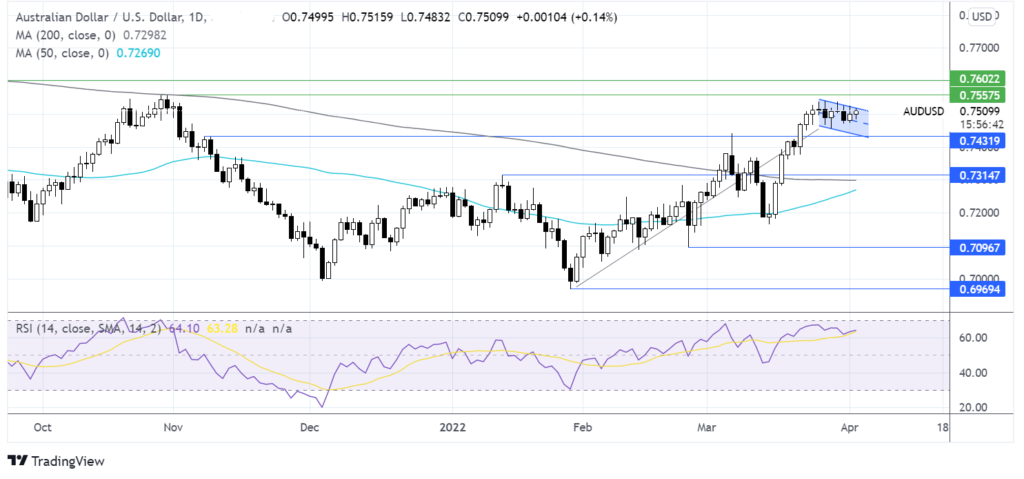Viewport: 1024px width, 479px height.
Task: Click the 0.72000 price axis tick
Action: click(980, 213)
